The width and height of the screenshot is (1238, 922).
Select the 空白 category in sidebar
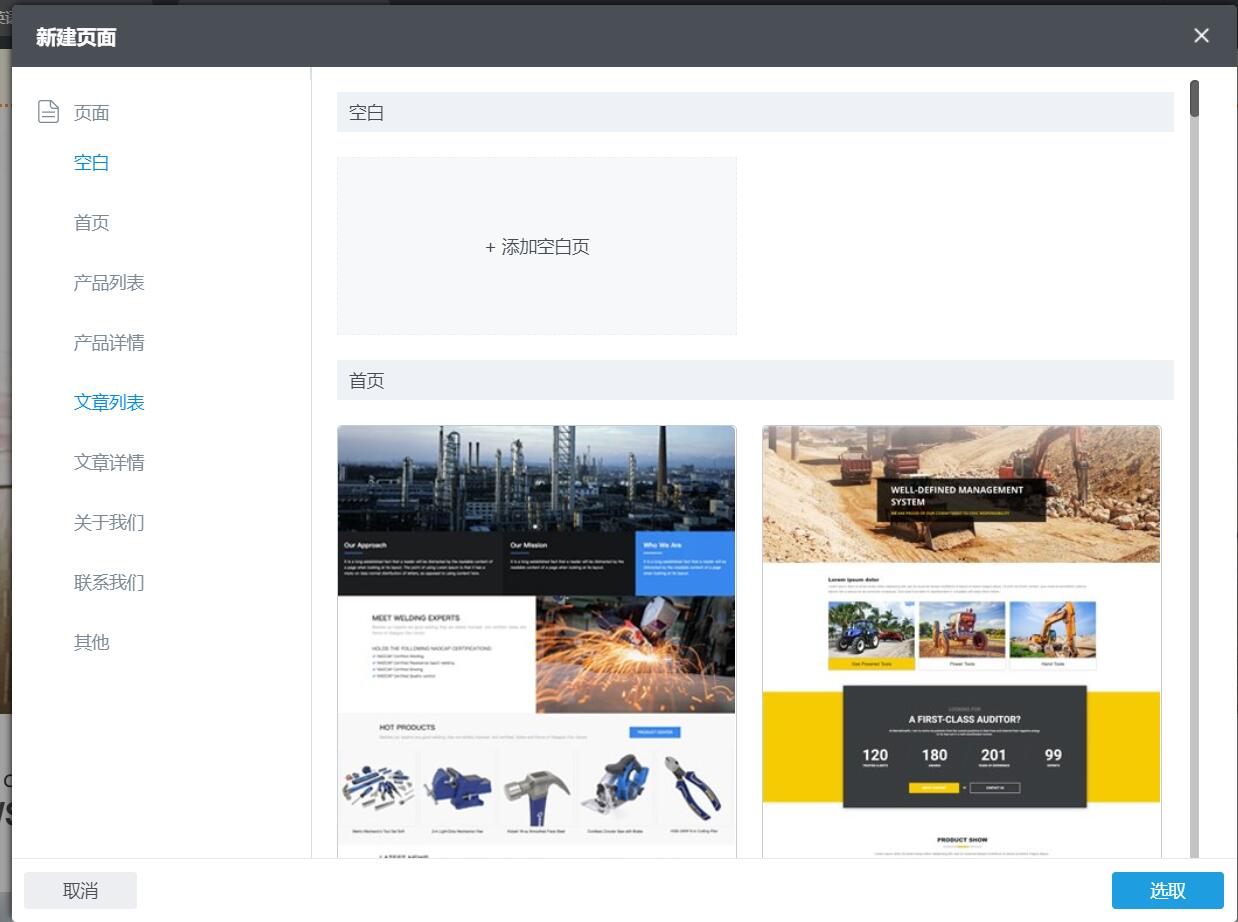click(91, 163)
